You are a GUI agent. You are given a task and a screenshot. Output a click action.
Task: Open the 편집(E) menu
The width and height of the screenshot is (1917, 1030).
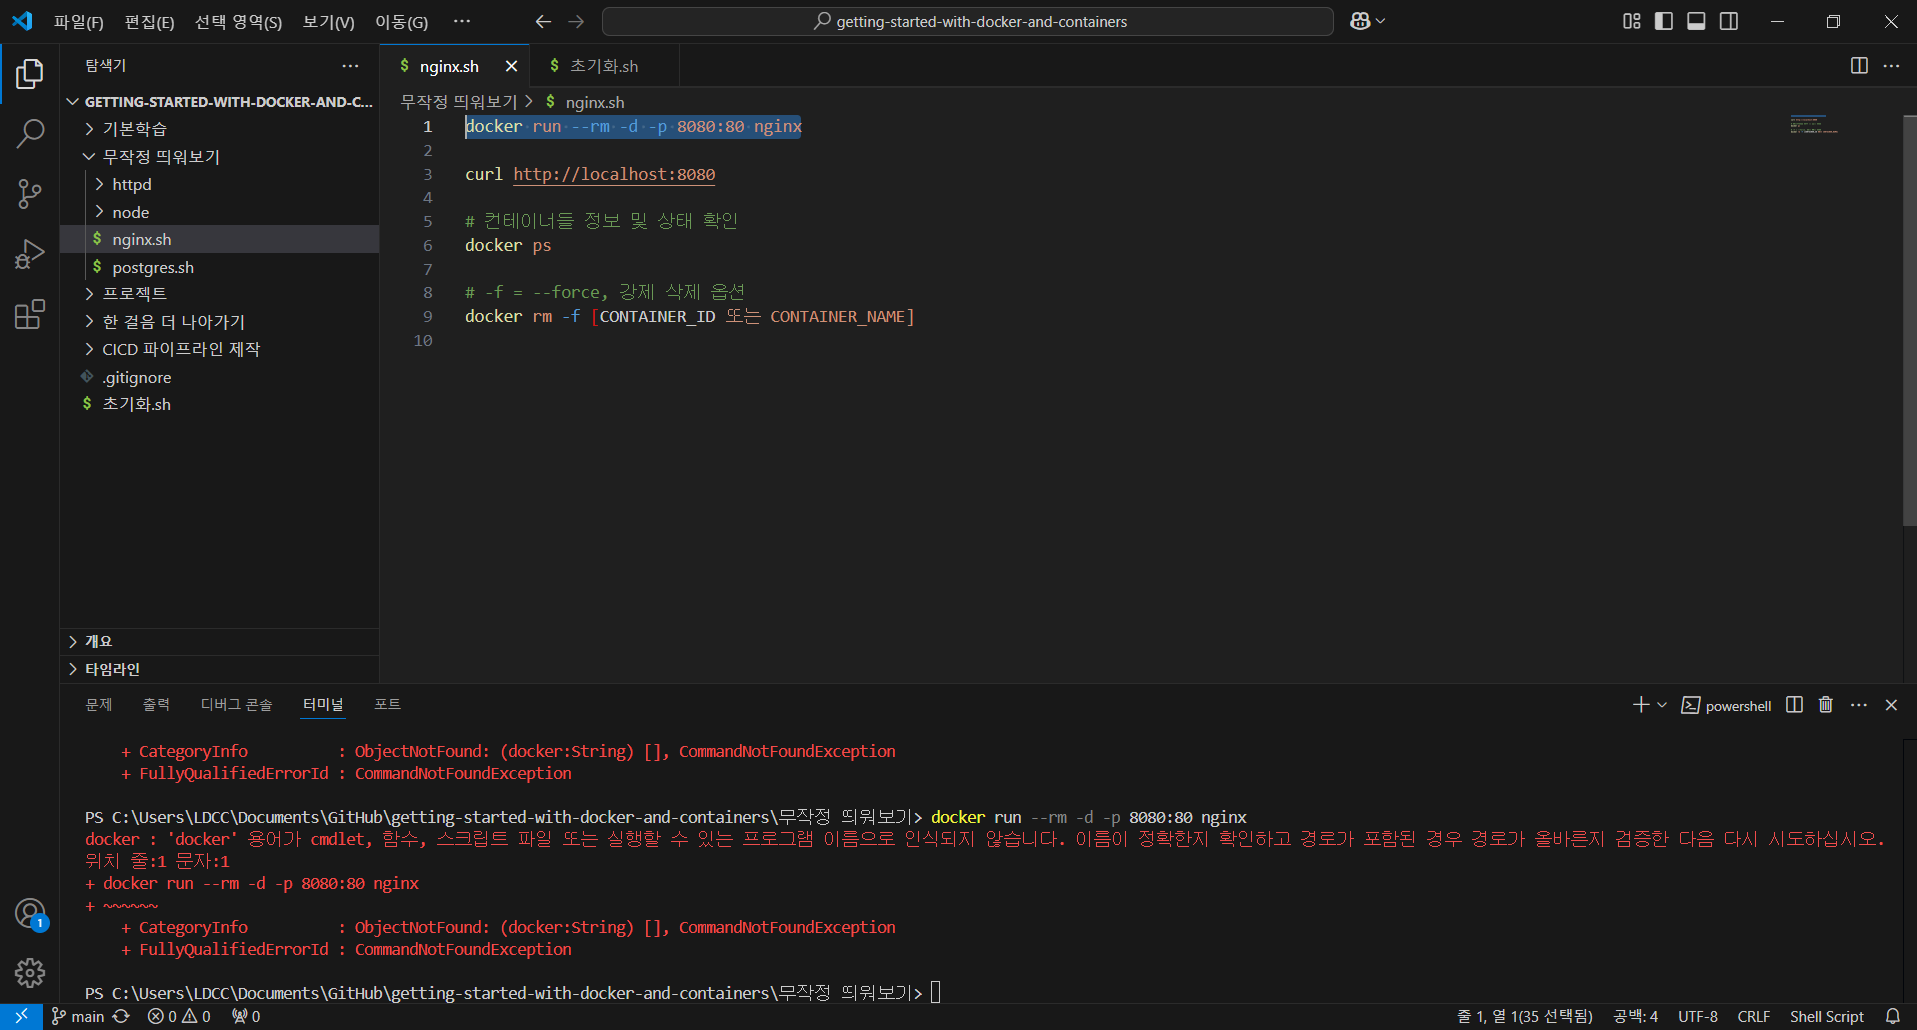pyautogui.click(x=149, y=21)
